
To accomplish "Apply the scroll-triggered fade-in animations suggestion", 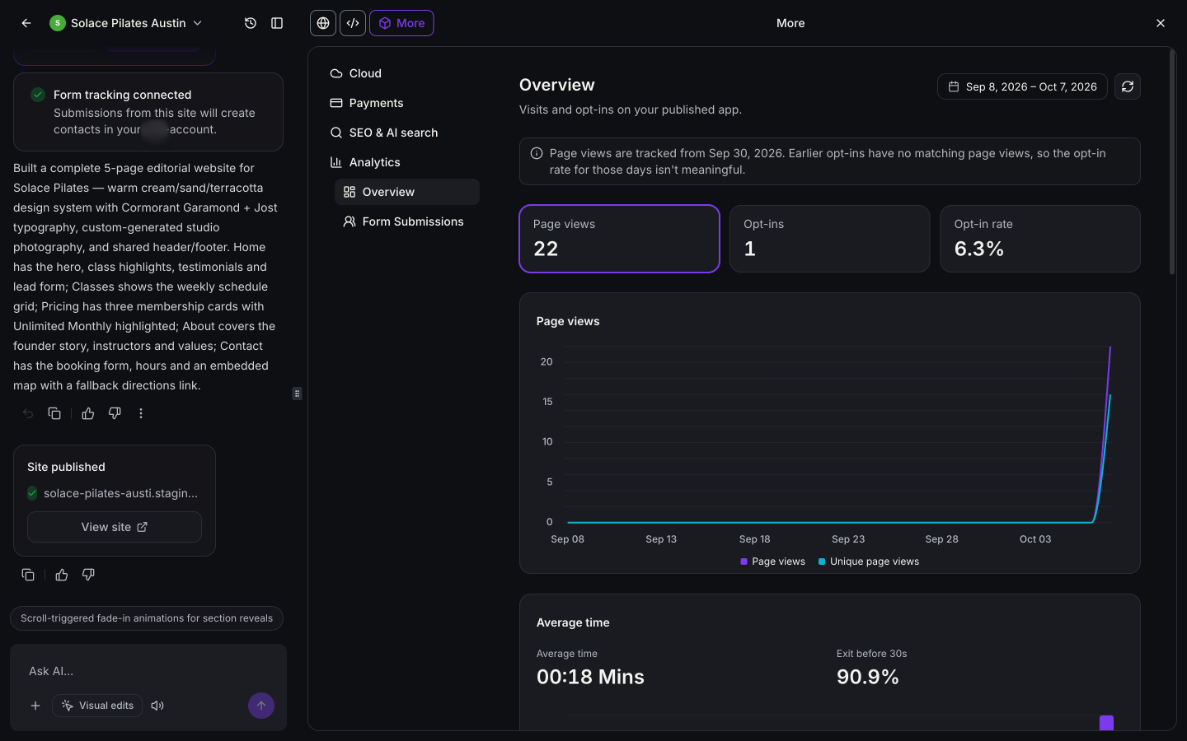I will tap(147, 618).
